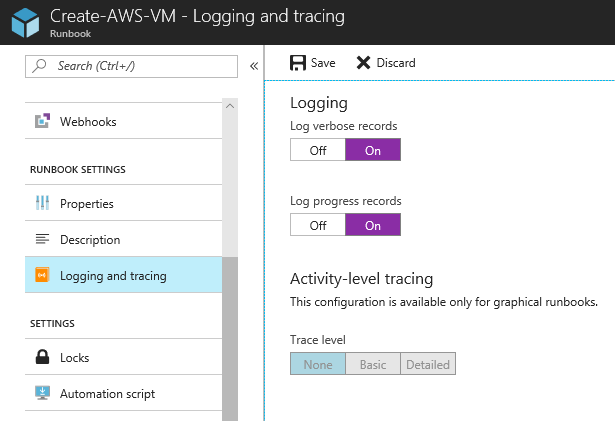Collapse the sidebar with the double chevron
The image size is (615, 421).
(254, 66)
